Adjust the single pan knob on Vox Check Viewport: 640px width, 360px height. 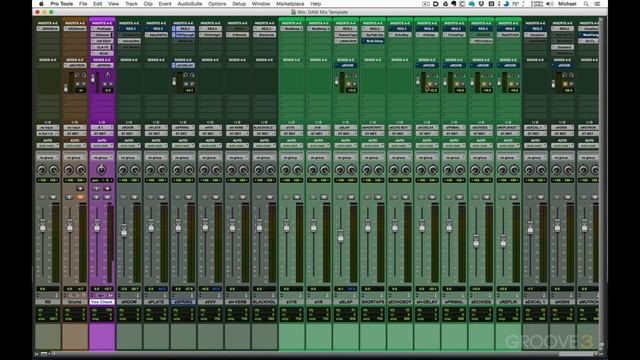pyautogui.click(x=101, y=169)
